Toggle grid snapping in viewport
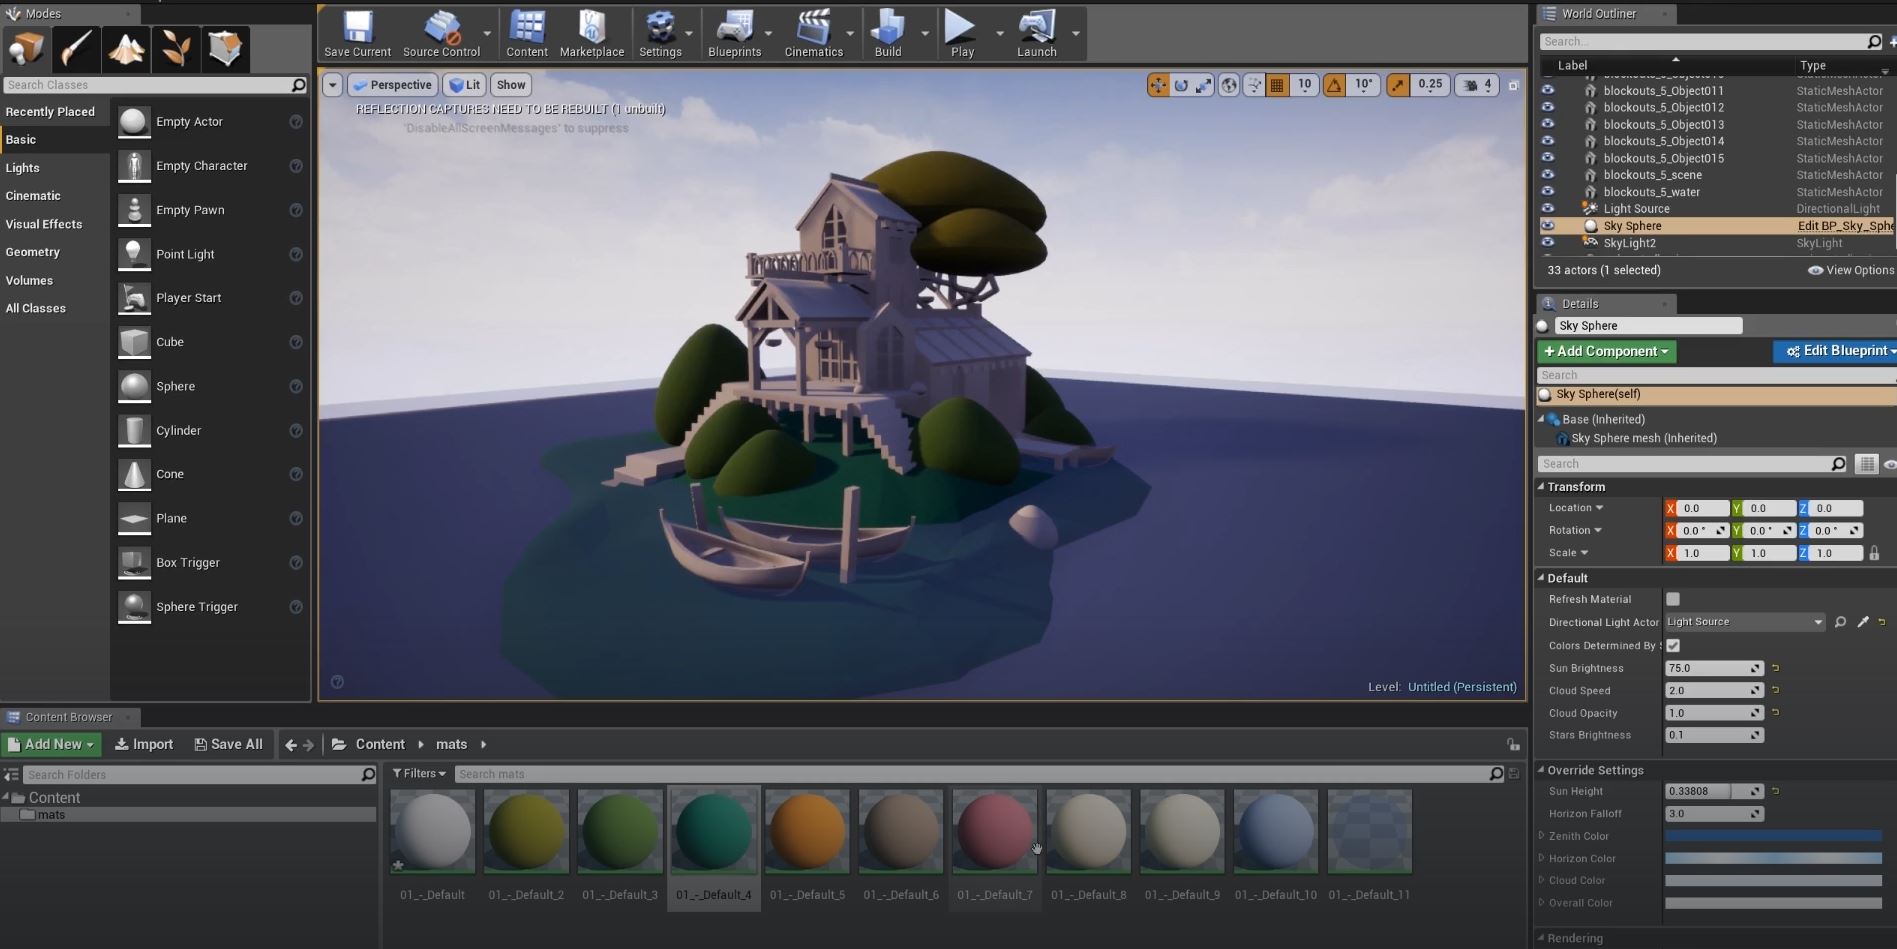The image size is (1897, 949). point(1277,85)
